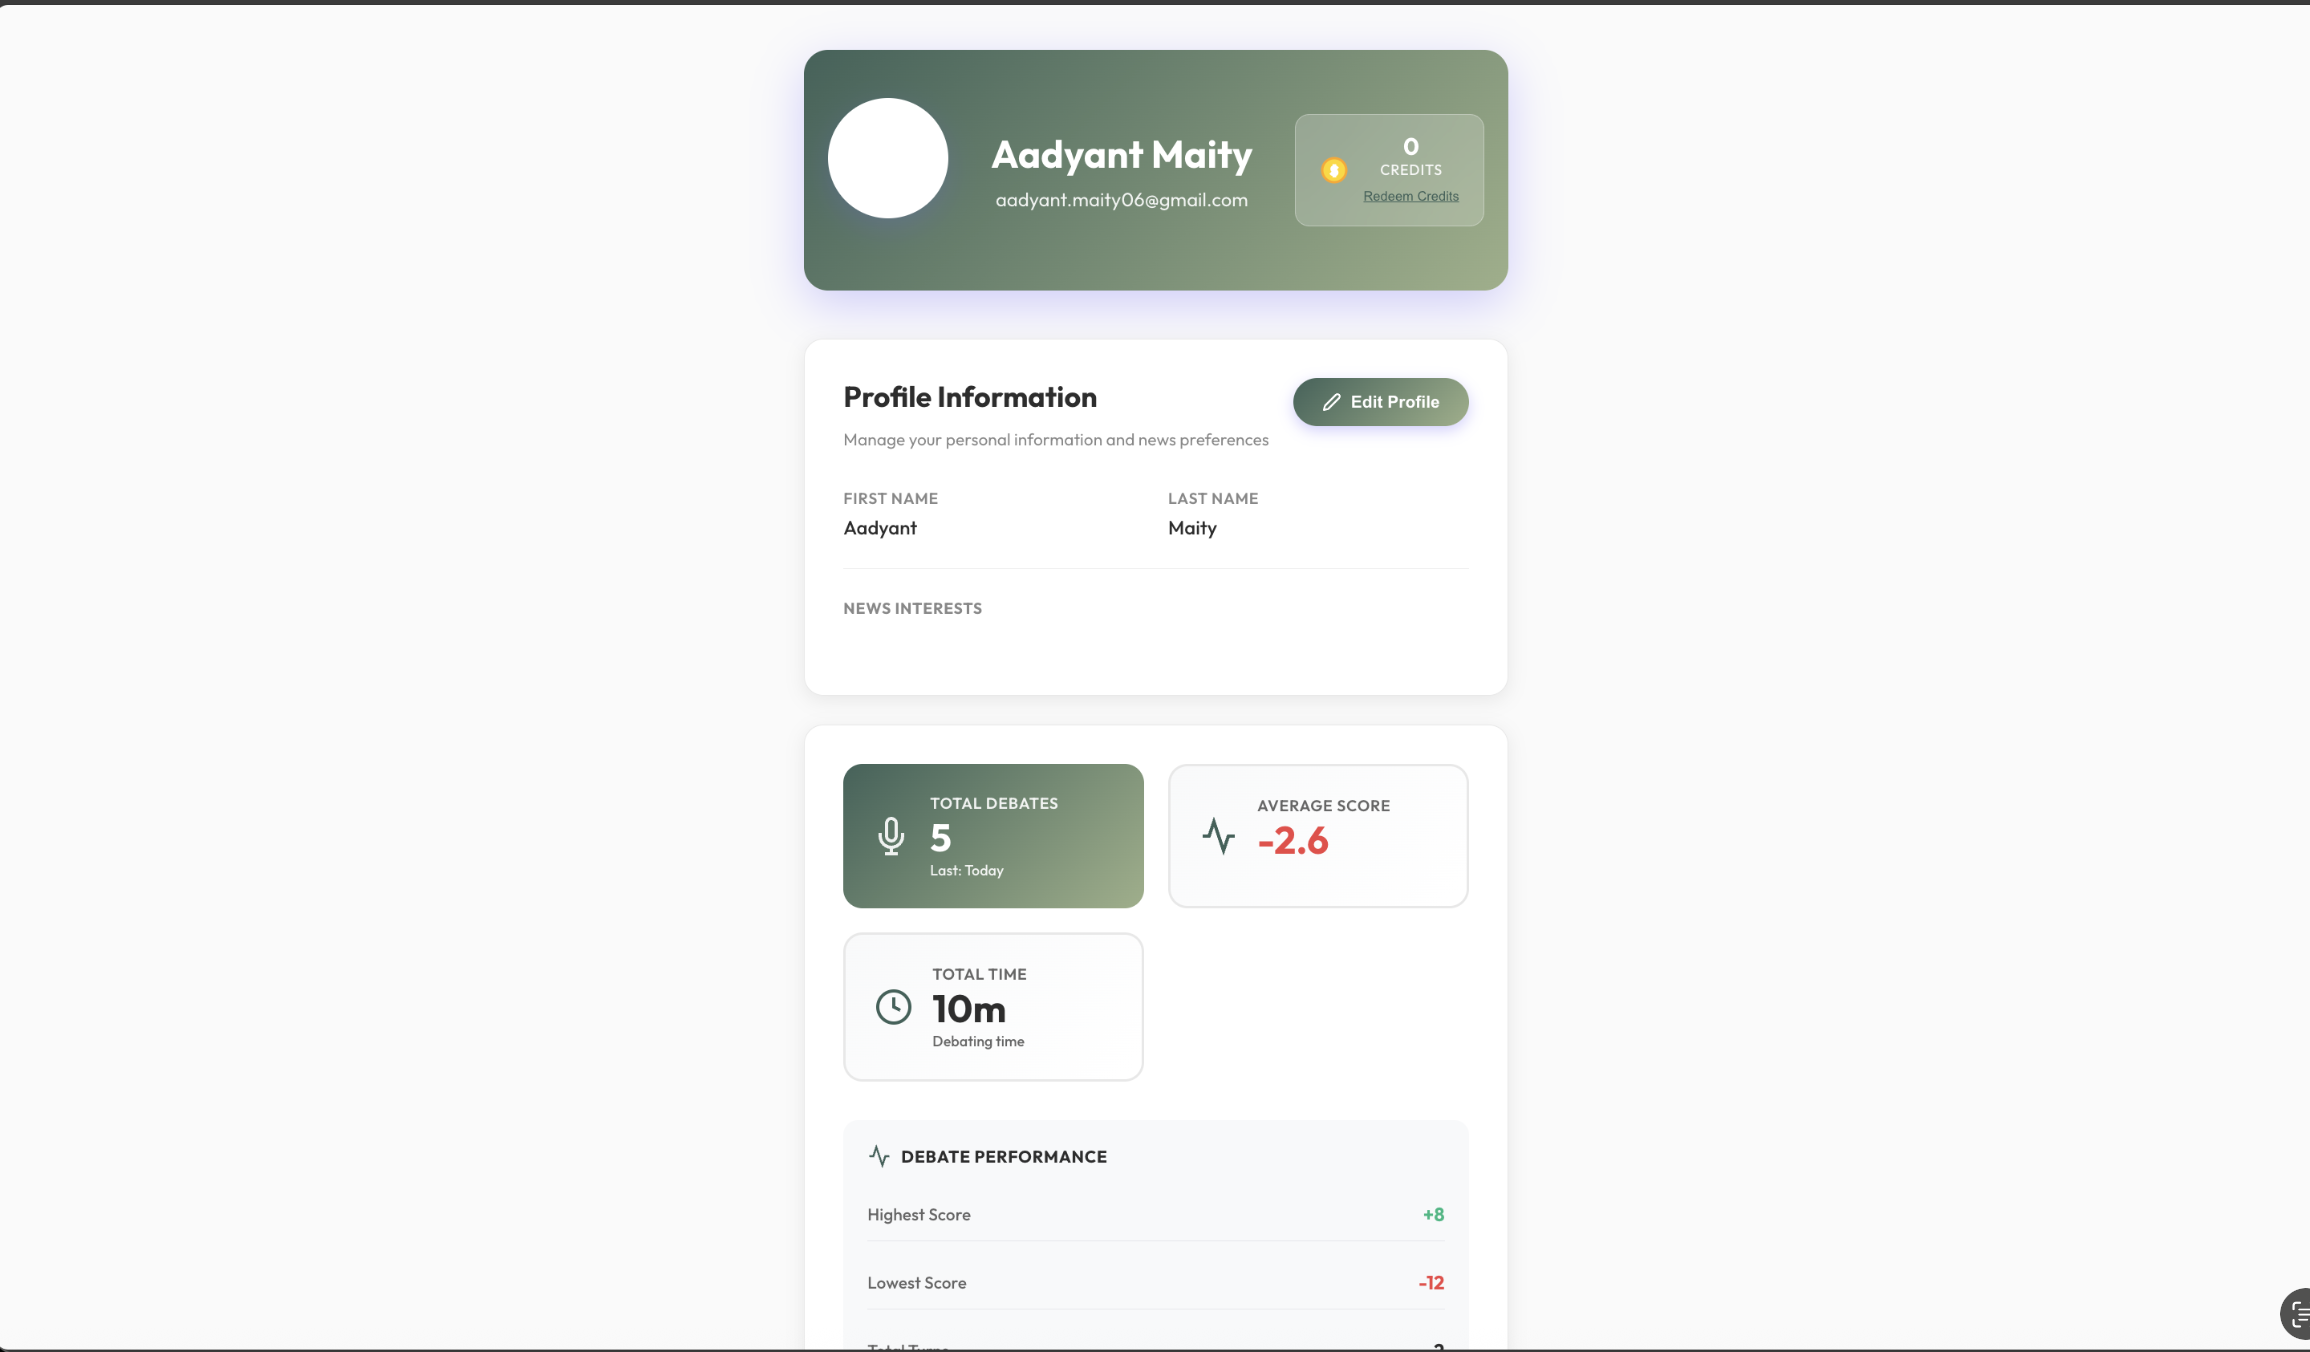Click the 10m Total Time value
The image size is (2310, 1352).
pyautogui.click(x=968, y=1009)
